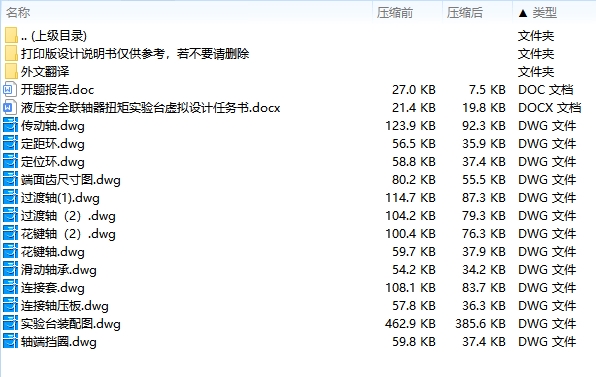596x377 pixels.
Task: Click the 外文翻译 folder icon
Action: tap(11, 71)
